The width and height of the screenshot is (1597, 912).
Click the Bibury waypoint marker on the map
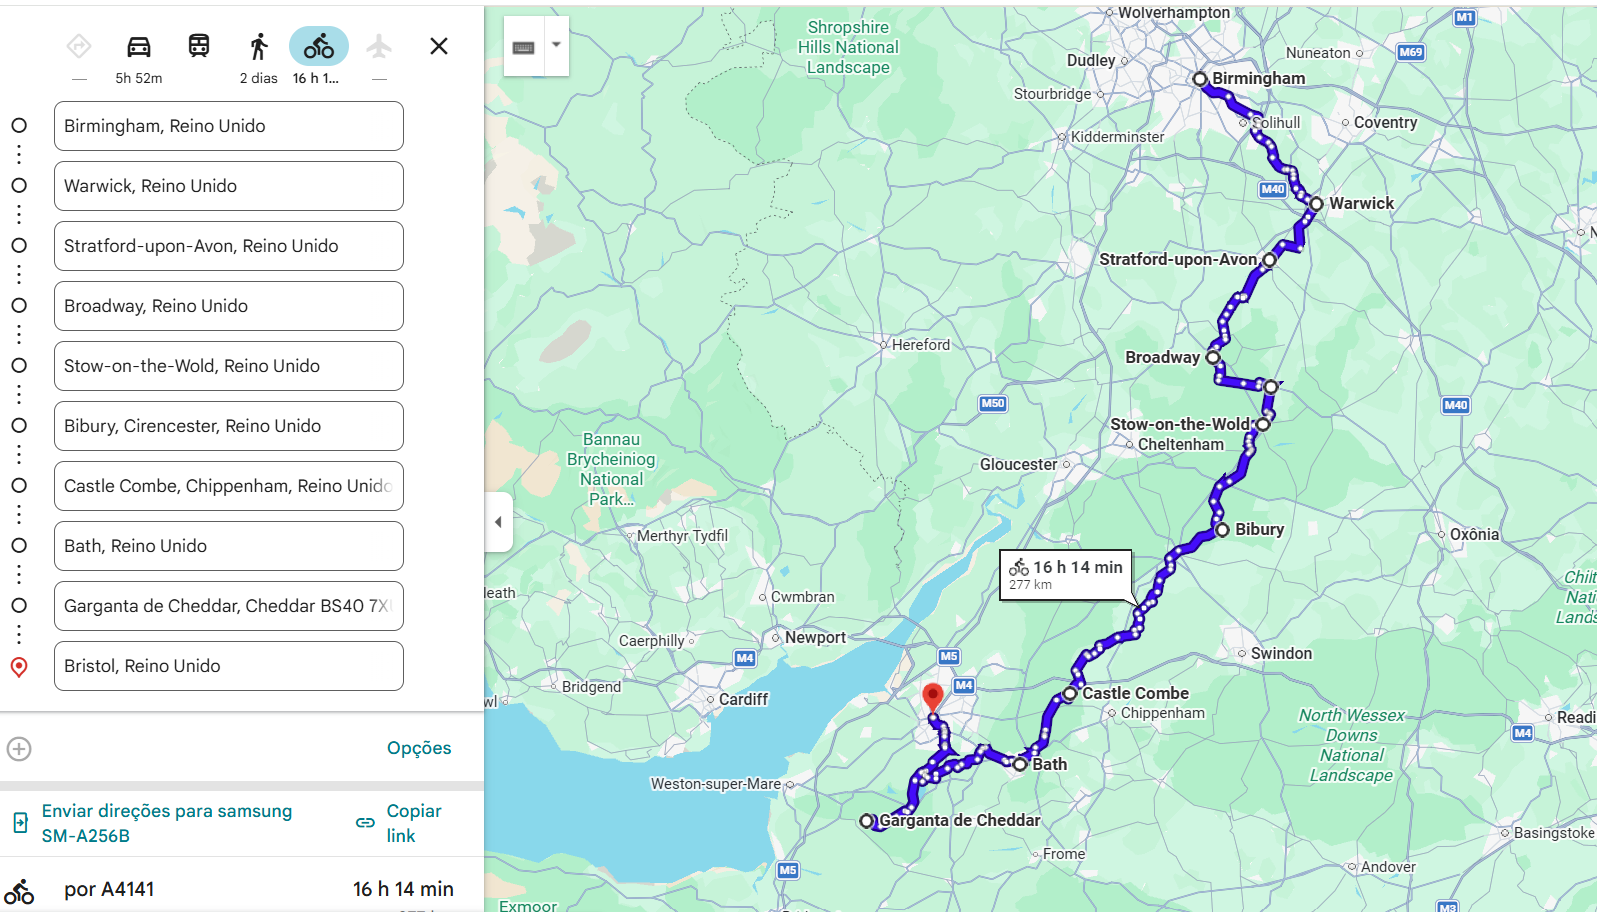click(x=1222, y=530)
